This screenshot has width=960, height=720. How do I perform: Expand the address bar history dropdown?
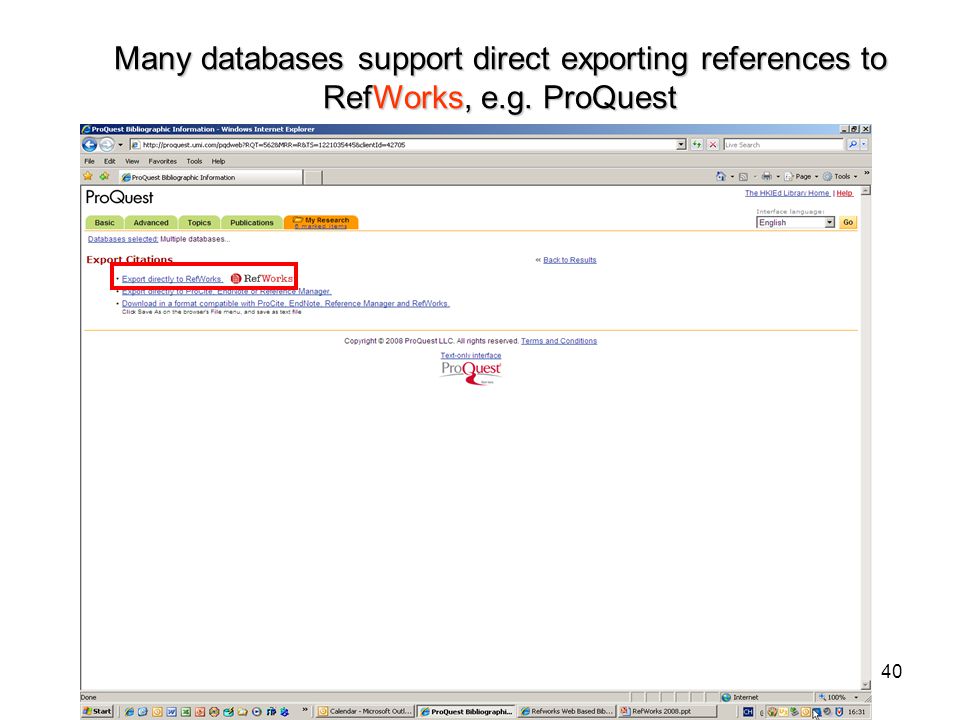point(681,145)
